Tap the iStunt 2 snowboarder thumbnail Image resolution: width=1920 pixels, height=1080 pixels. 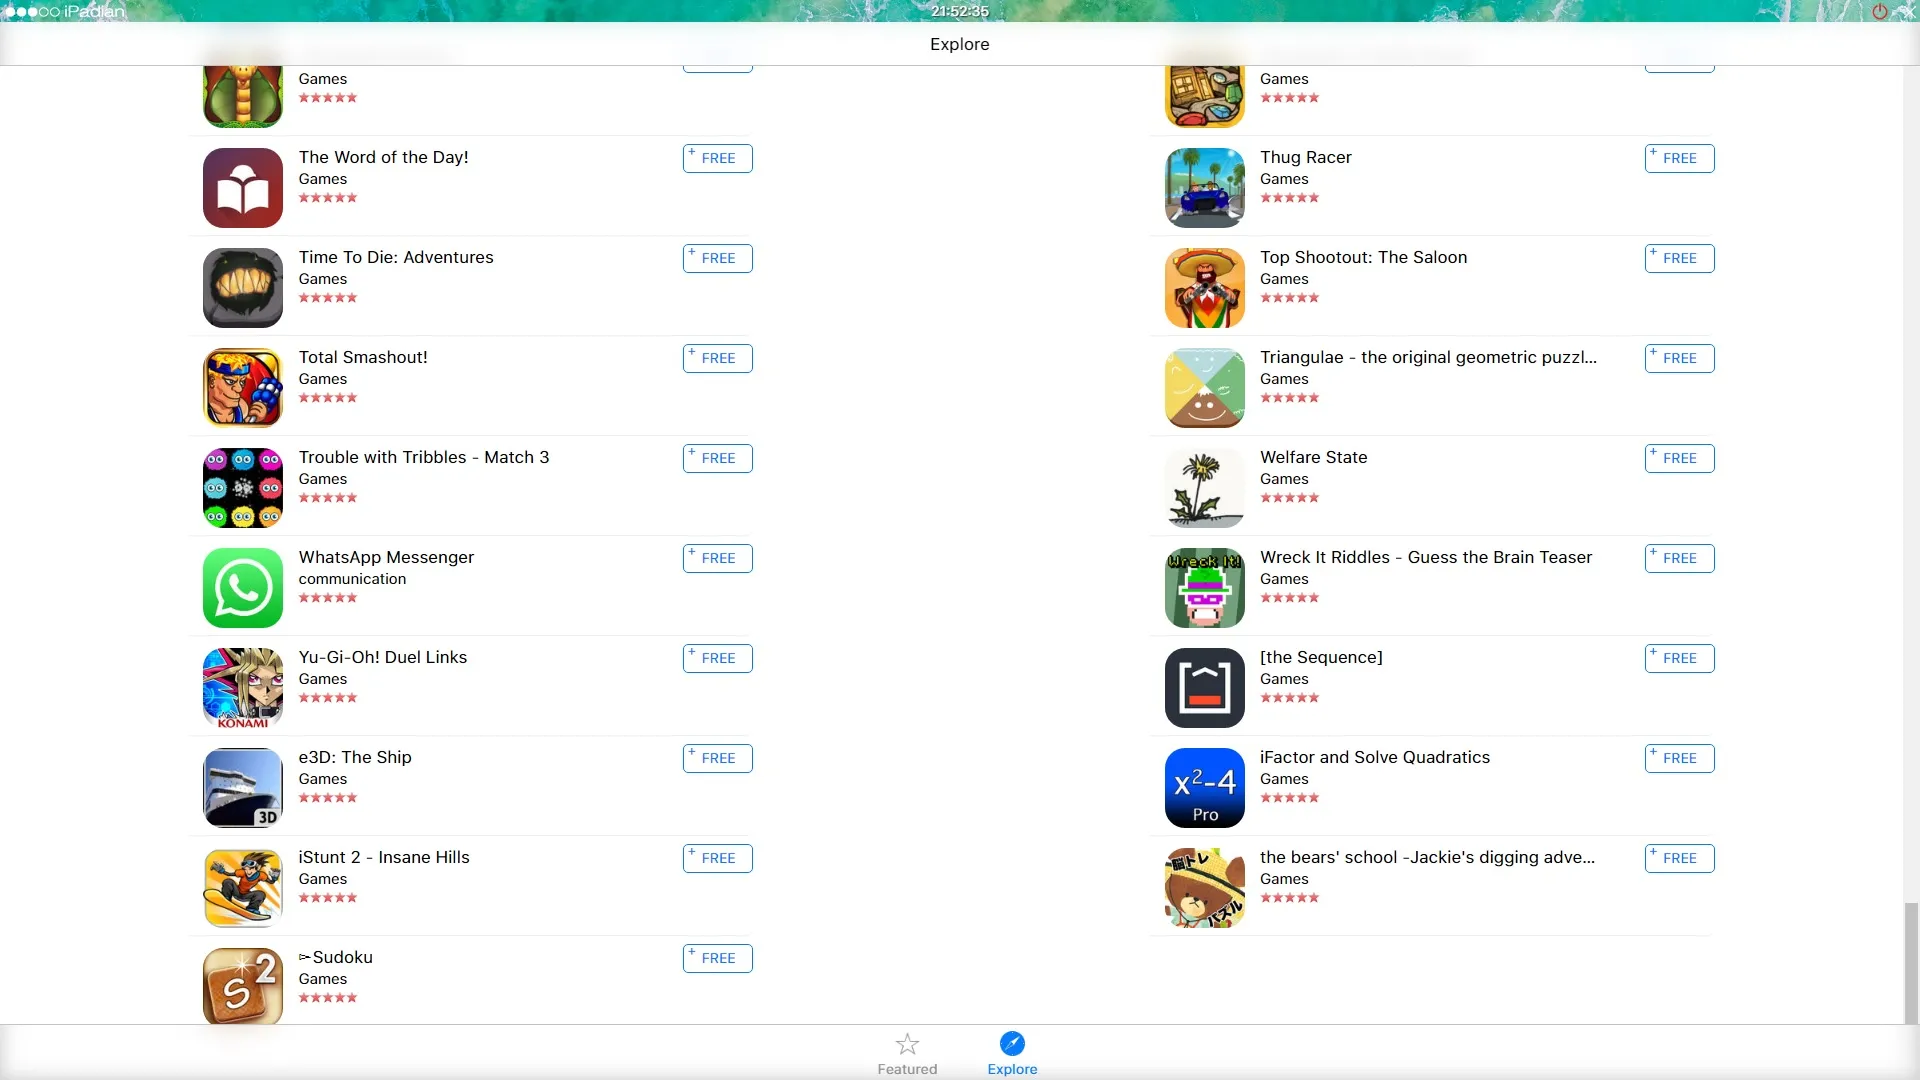coord(243,888)
